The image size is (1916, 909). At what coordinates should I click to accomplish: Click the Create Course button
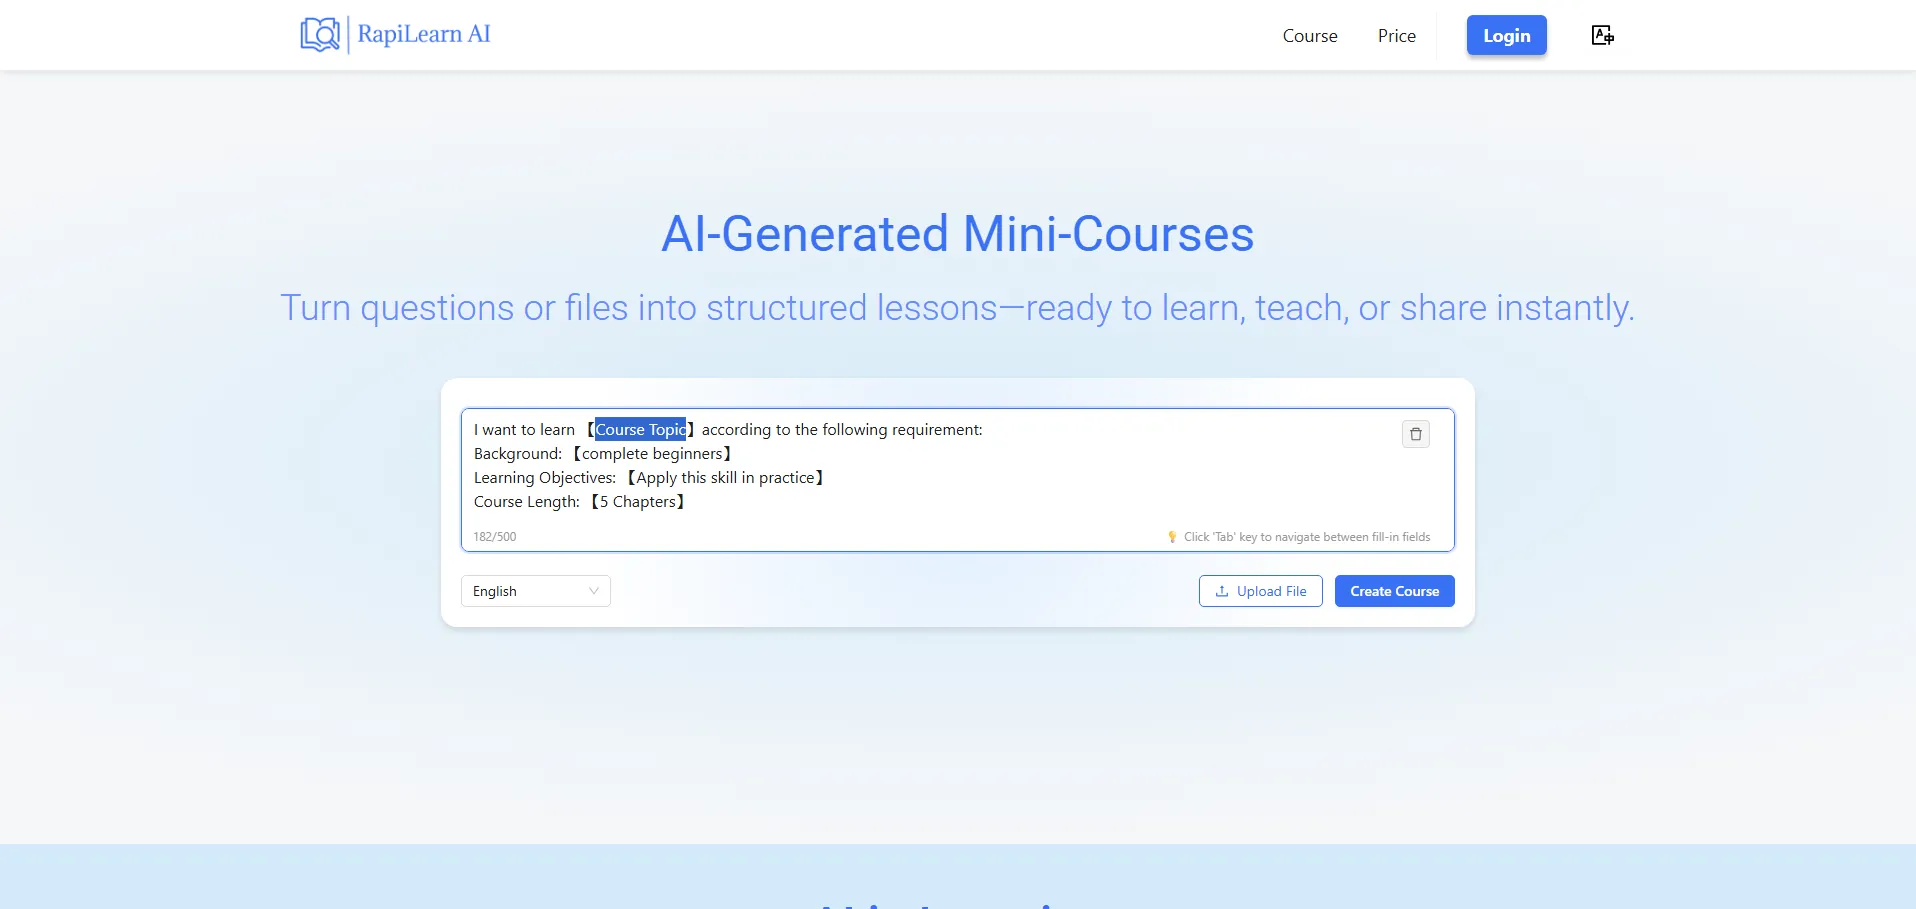[x=1394, y=591]
